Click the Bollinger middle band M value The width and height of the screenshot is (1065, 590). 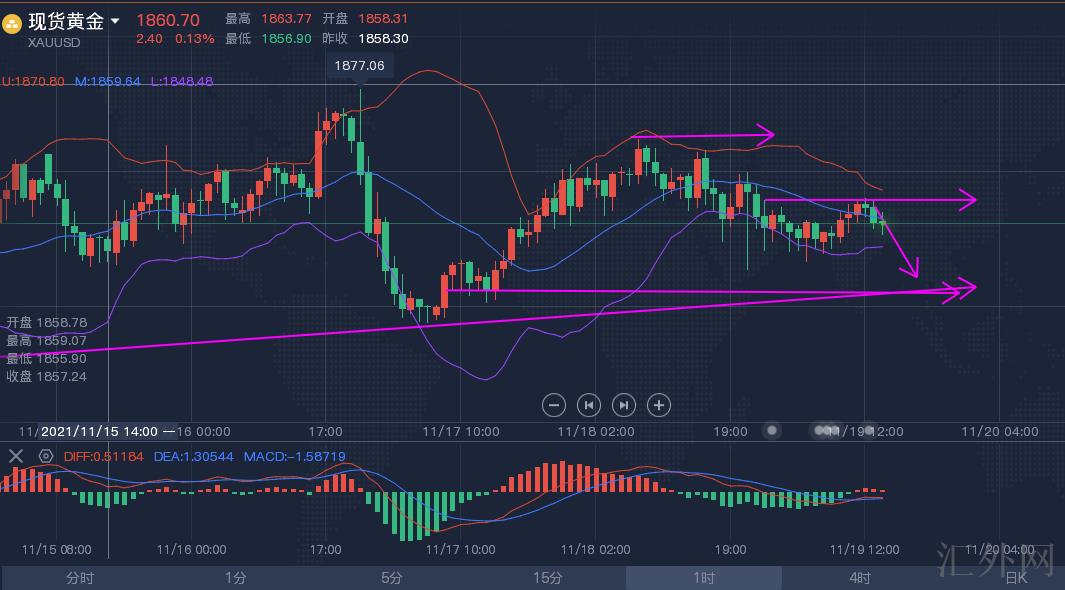tap(108, 81)
